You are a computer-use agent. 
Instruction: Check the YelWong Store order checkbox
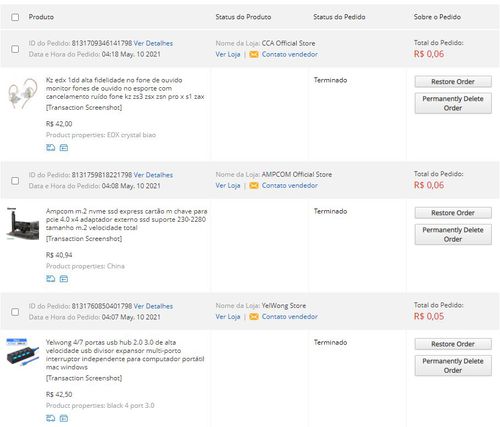coord(15,312)
